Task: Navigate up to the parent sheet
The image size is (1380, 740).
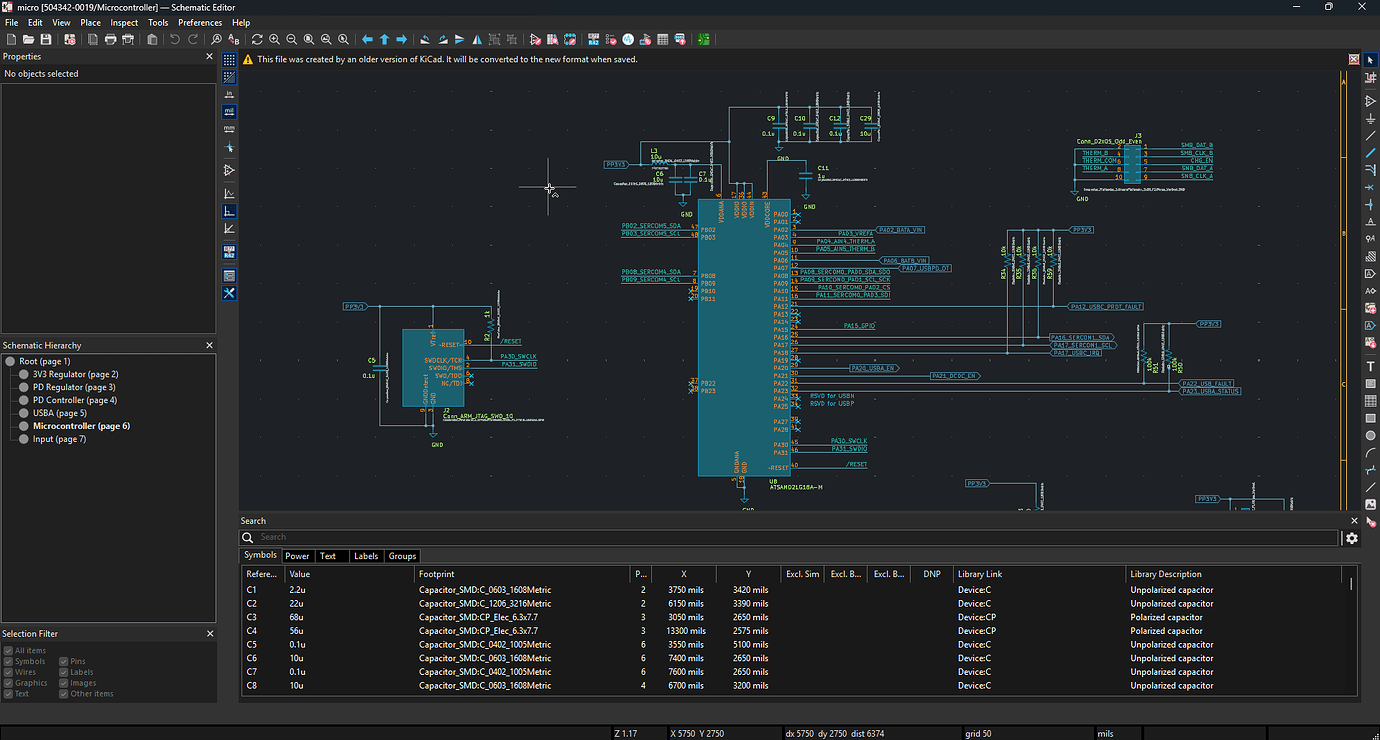Action: tap(385, 39)
